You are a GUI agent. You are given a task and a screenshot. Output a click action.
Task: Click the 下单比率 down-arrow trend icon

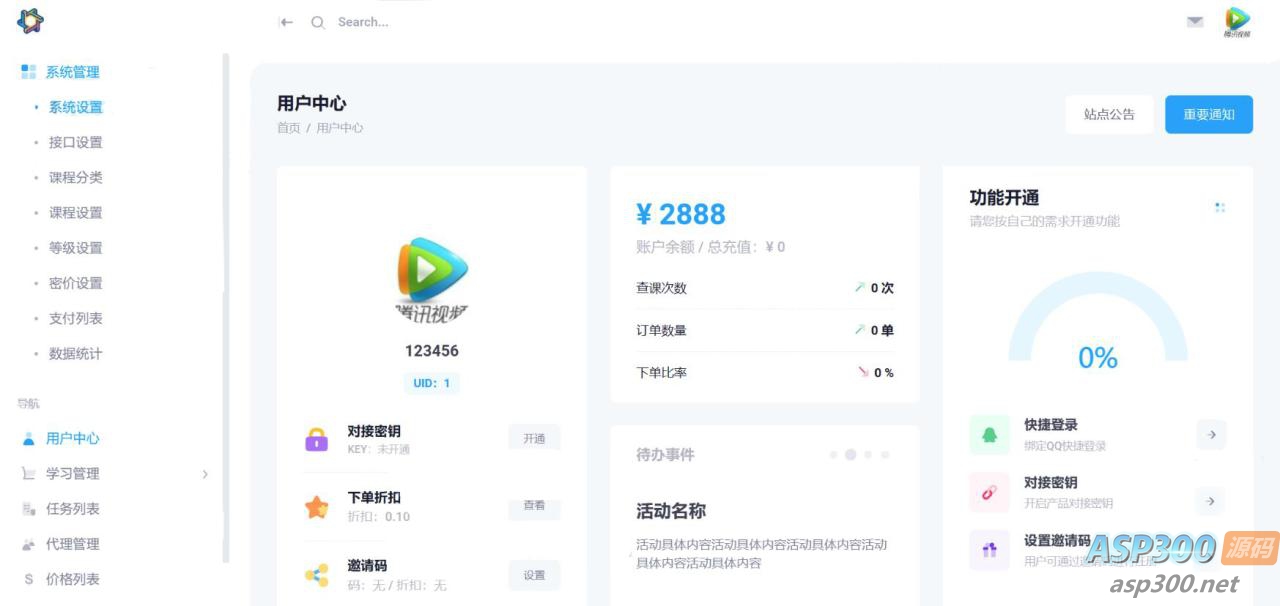coord(863,372)
